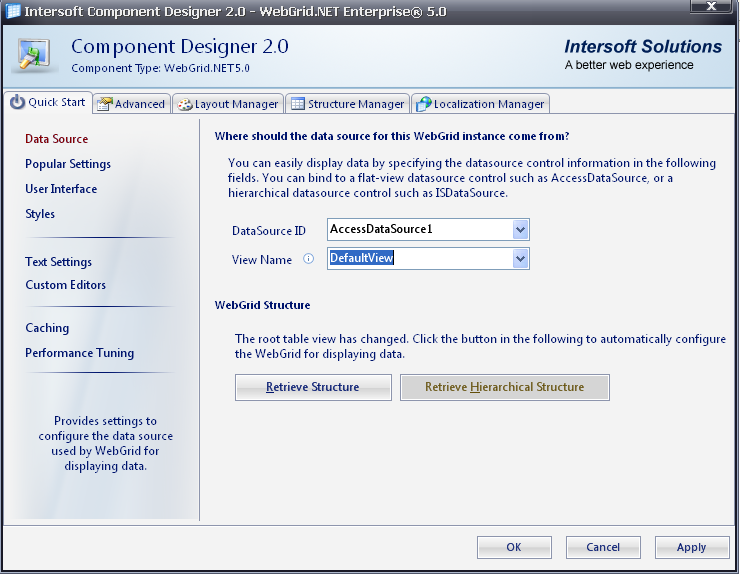Open Popular Settings in the sidebar
This screenshot has height=575, width=740.
click(68, 164)
